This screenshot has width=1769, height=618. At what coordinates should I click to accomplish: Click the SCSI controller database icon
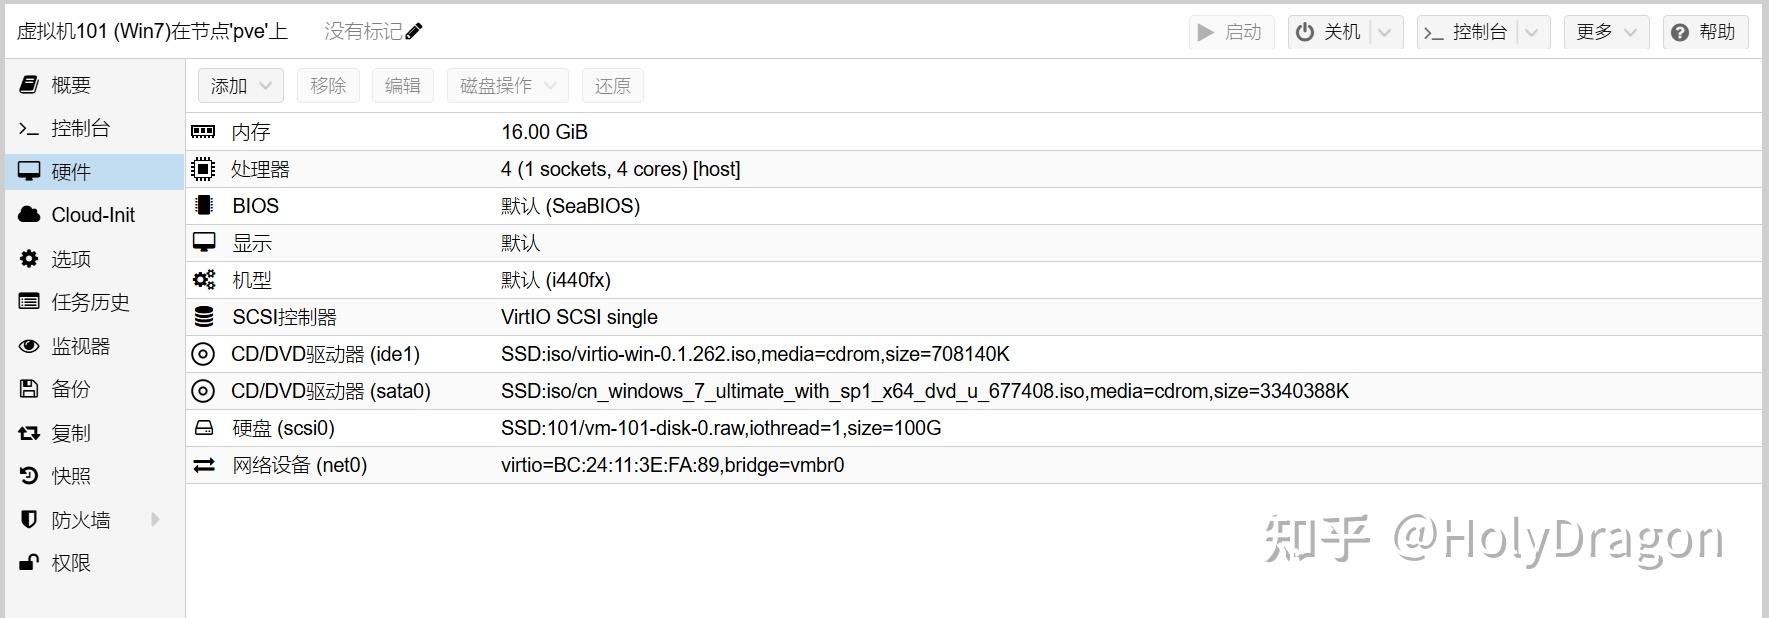point(203,317)
